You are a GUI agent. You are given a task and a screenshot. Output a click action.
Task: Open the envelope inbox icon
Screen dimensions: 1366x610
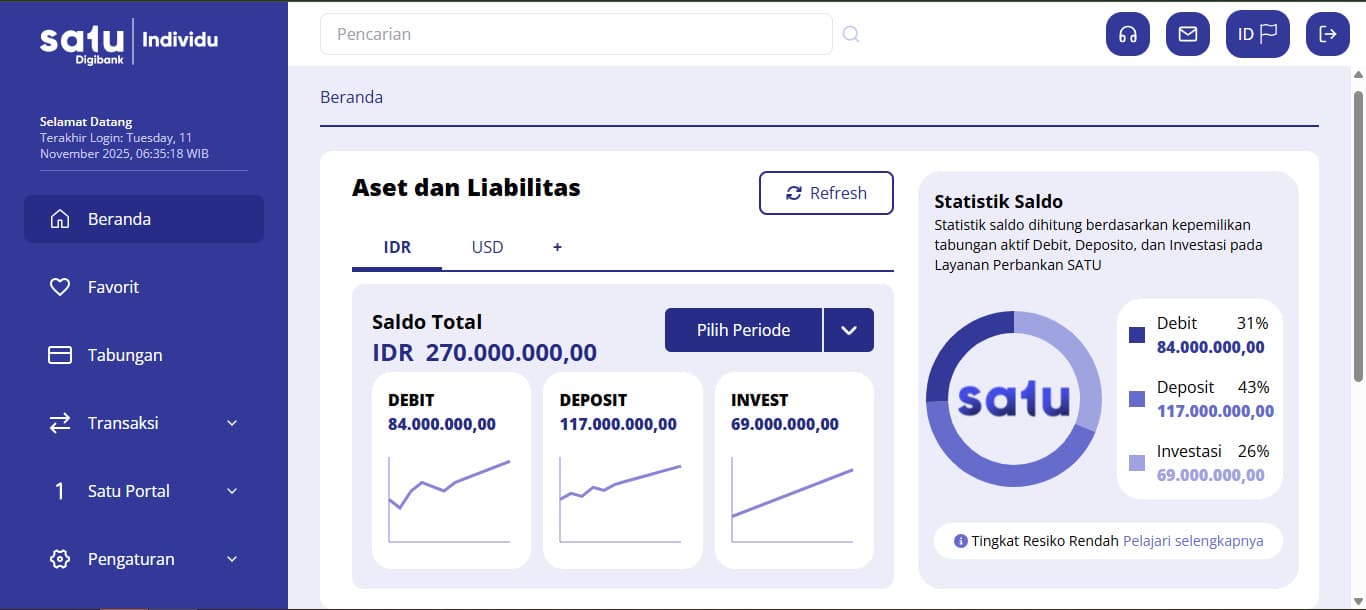(1187, 33)
